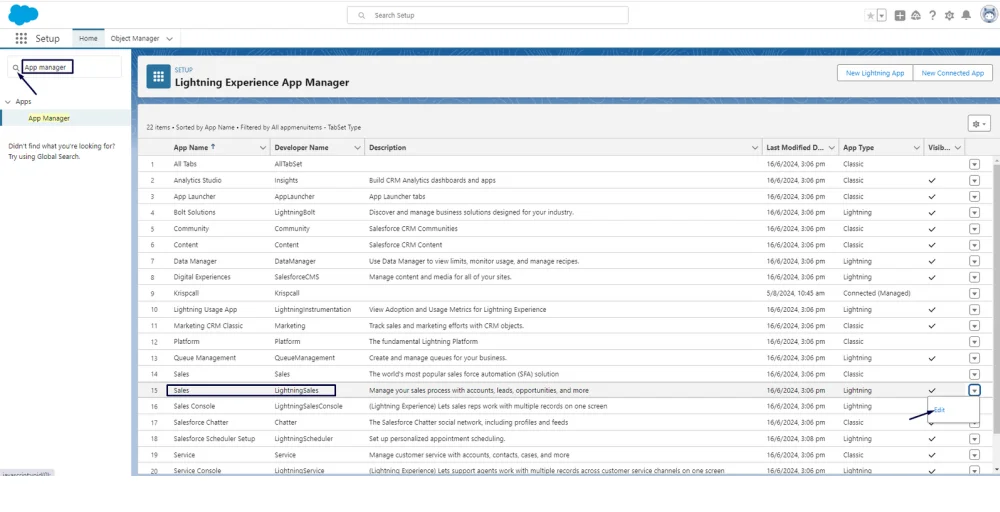Click the Setup breadcrumb label above the title
Viewport: 1000px width, 512px height.
pyautogui.click(x=184, y=70)
